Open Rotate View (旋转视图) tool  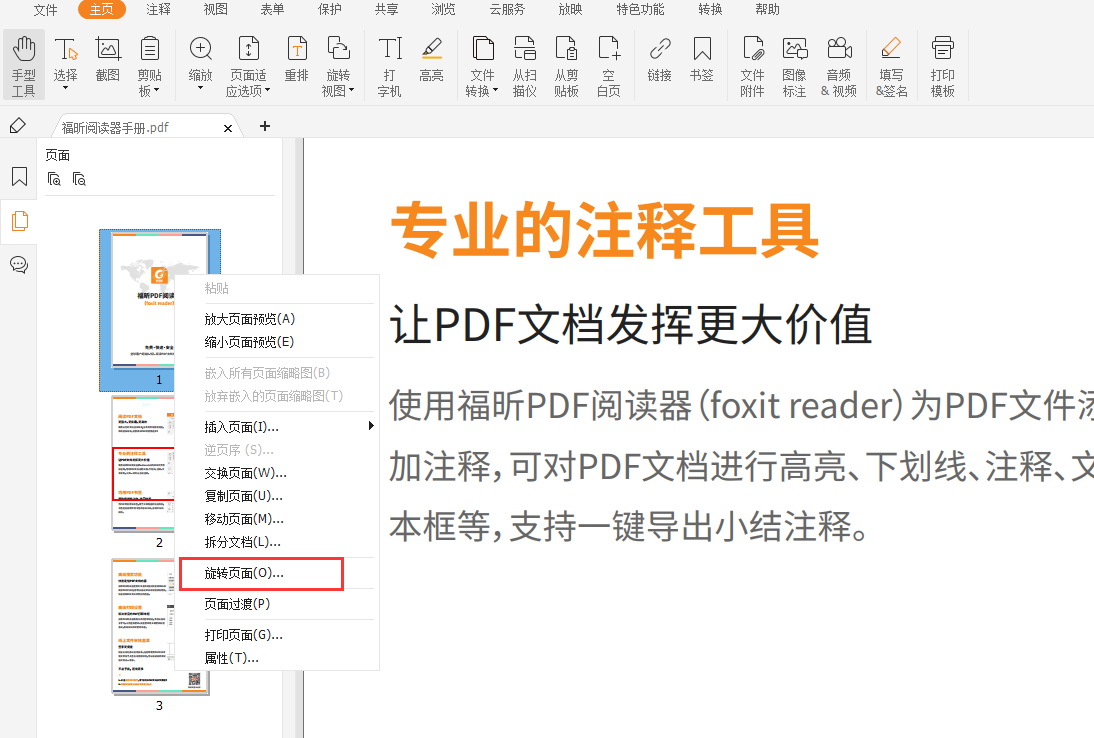[338, 66]
